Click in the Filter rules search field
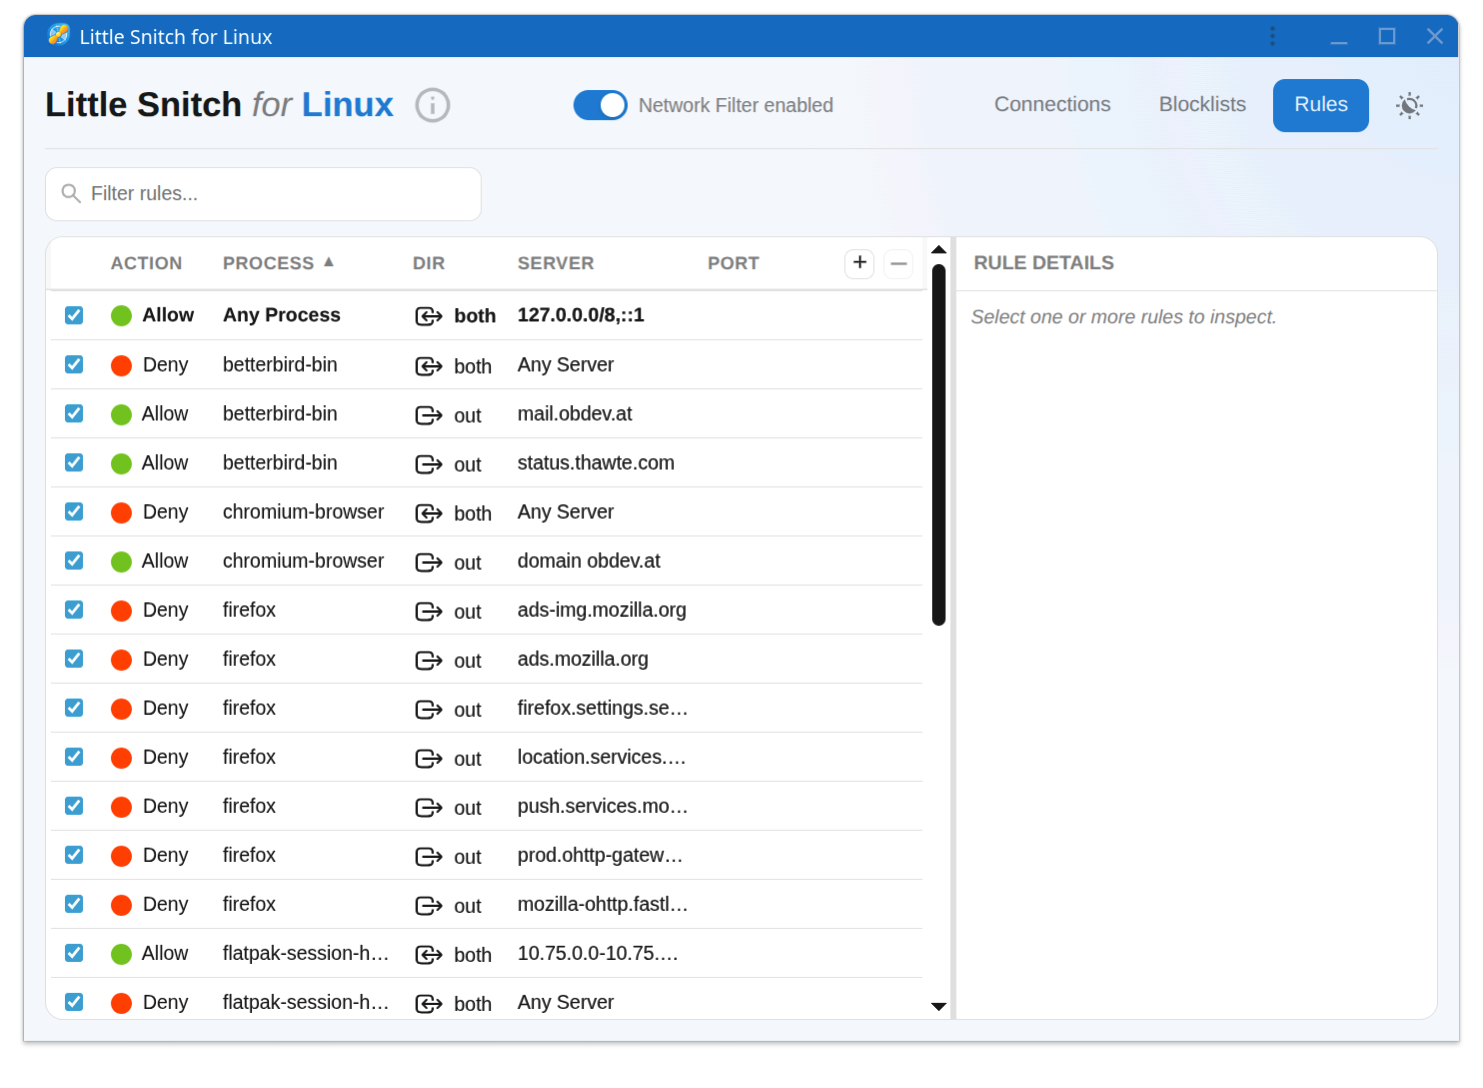Screen dimensions: 1483x1088 point(263,194)
